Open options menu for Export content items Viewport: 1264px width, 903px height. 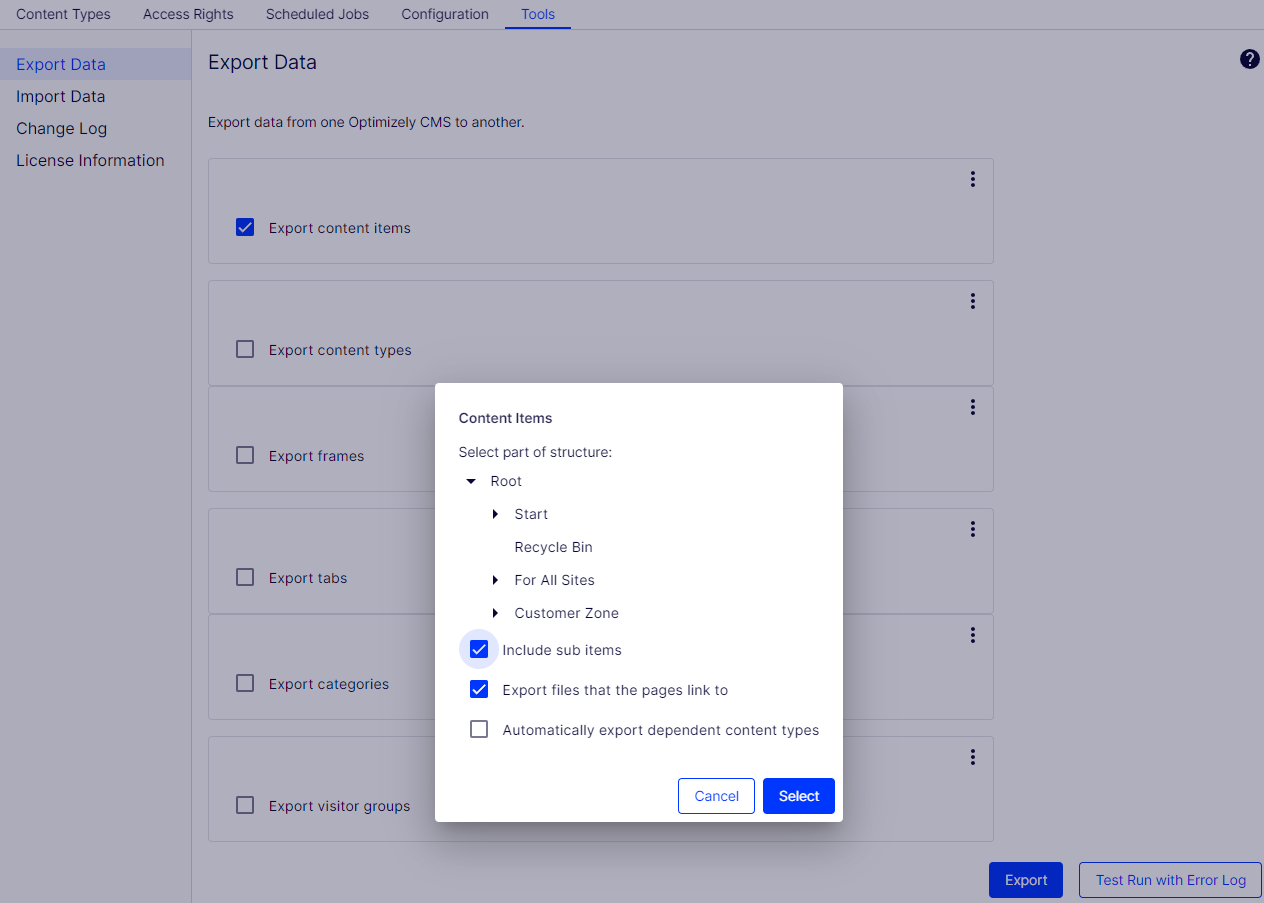click(972, 179)
